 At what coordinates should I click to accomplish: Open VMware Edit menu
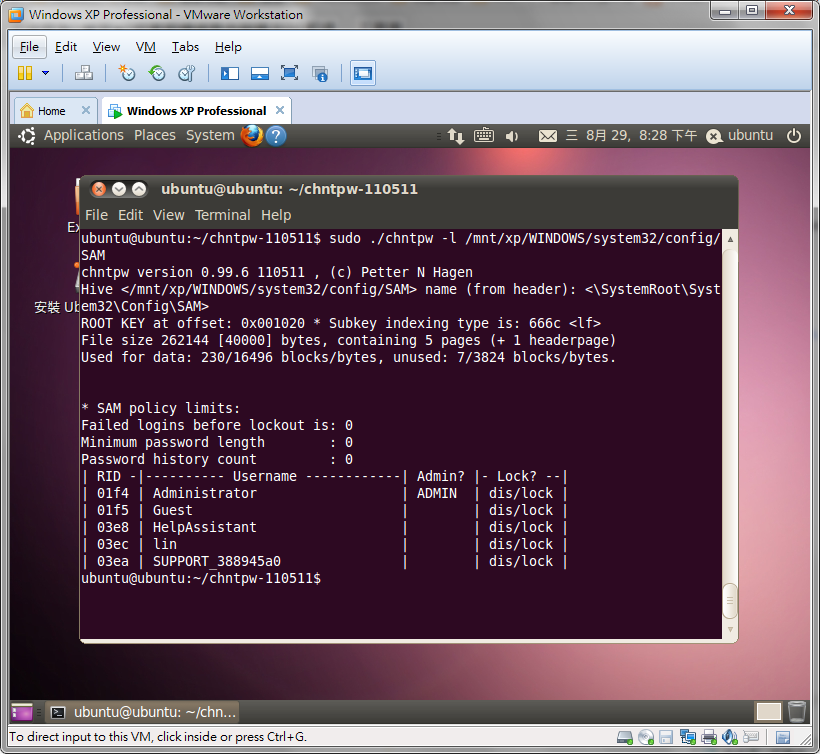tap(66, 47)
